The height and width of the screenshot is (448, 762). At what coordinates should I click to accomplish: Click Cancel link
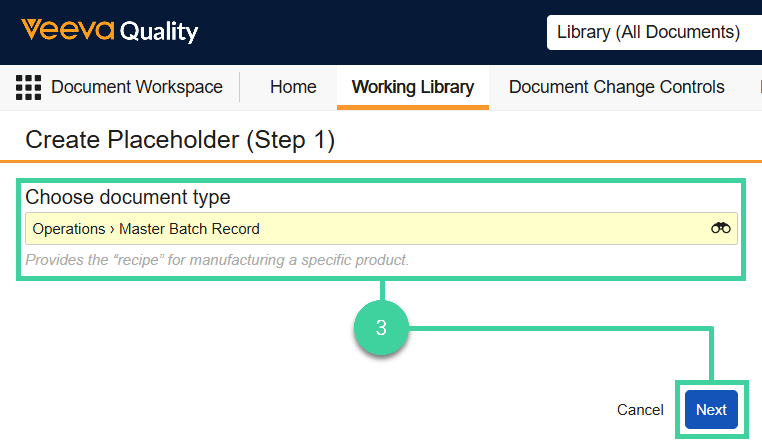pyautogui.click(x=640, y=410)
